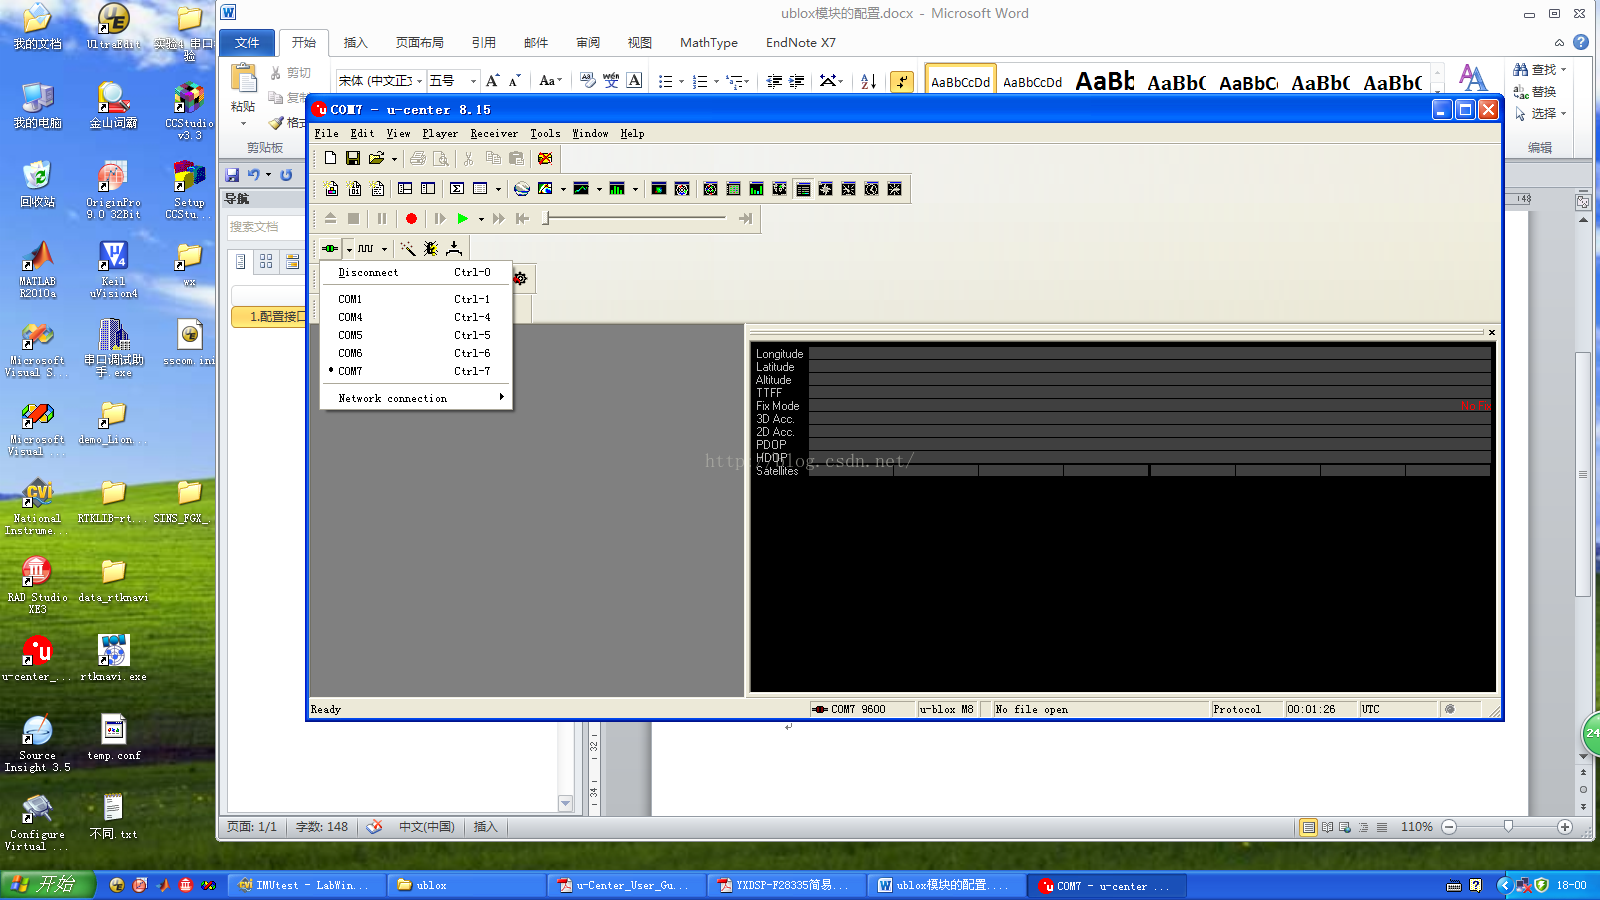Open the Play speed dropdown arrow
Image resolution: width=1600 pixels, height=900 pixels.
pos(481,218)
